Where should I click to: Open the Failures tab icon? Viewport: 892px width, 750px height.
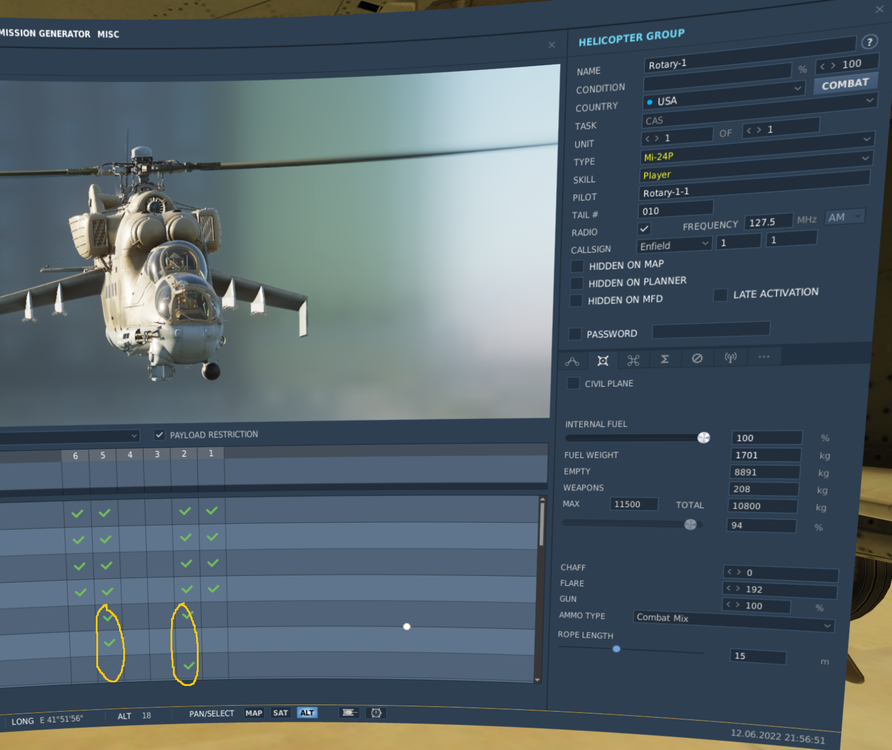[697, 358]
